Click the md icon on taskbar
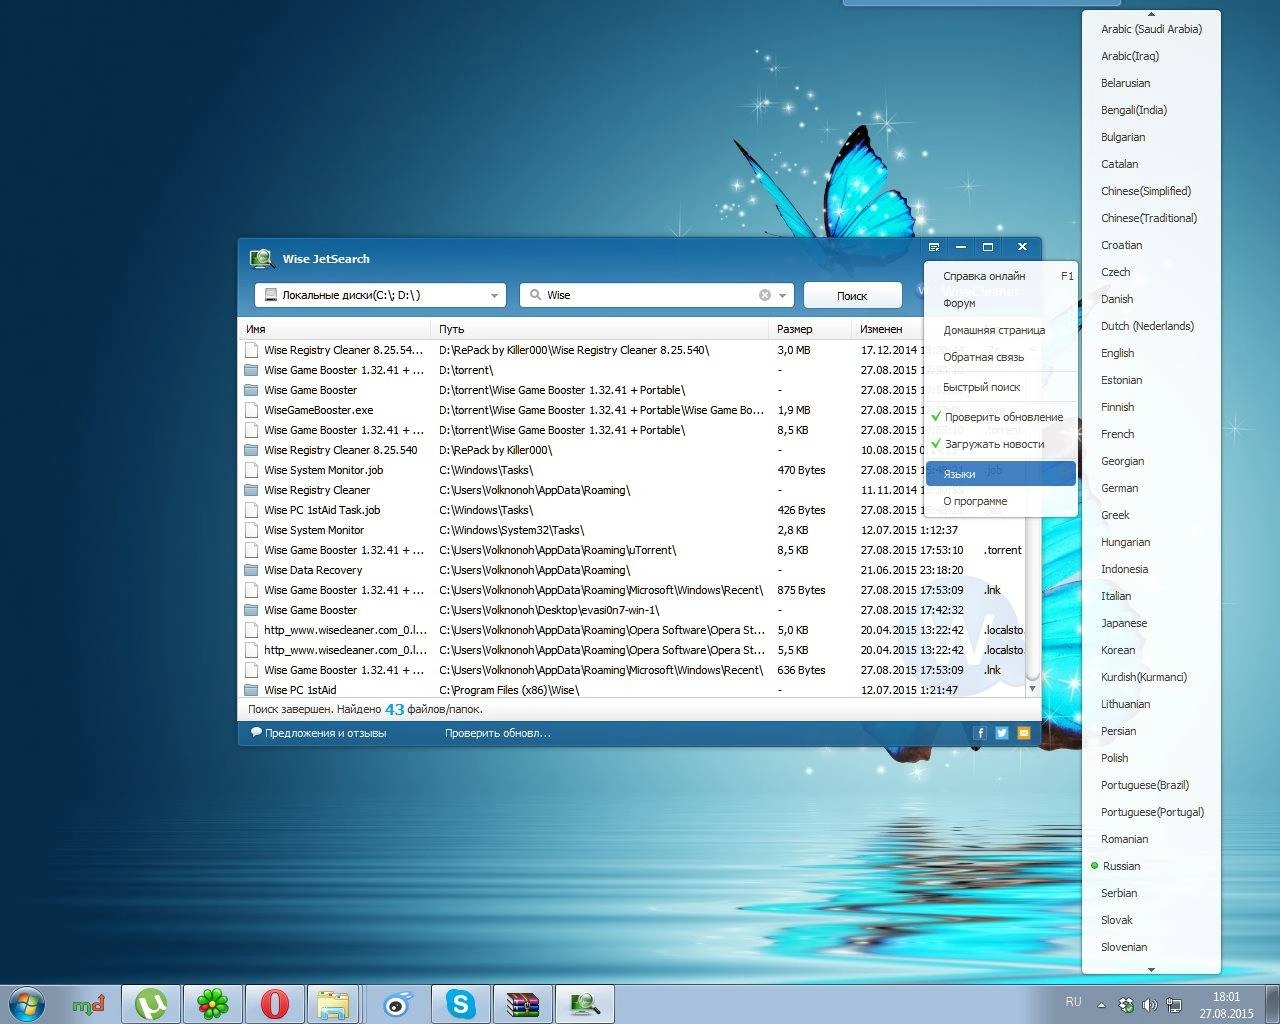Image resolution: width=1280 pixels, height=1024 pixels. tap(89, 1004)
